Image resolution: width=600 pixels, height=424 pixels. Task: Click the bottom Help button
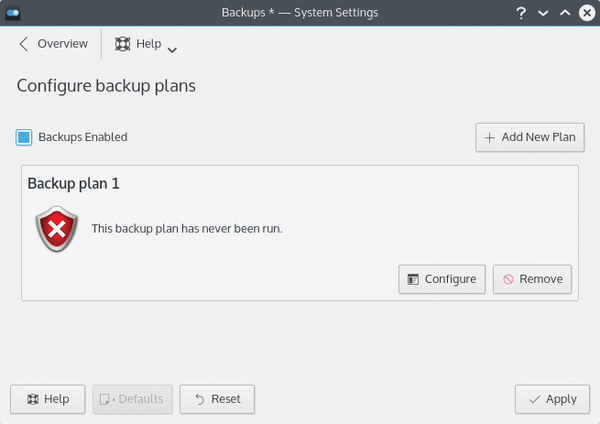click(x=48, y=400)
